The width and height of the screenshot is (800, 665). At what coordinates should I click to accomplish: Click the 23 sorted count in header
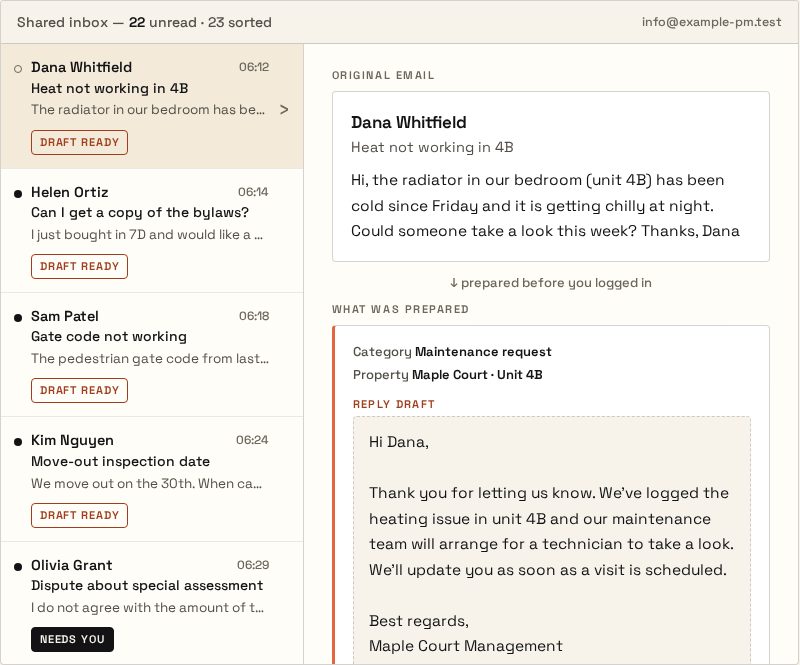coord(239,22)
